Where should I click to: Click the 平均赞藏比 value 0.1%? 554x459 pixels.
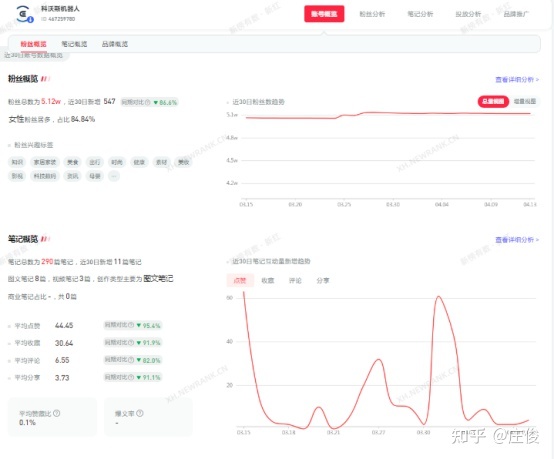pyautogui.click(x=28, y=422)
